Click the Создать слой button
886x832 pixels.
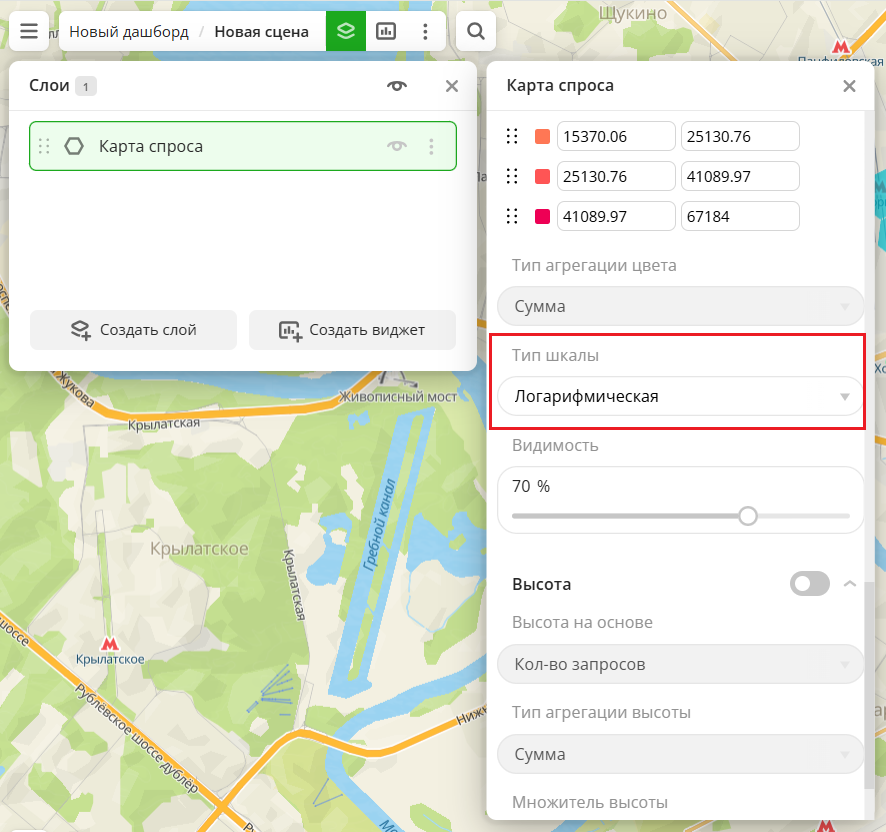133,330
